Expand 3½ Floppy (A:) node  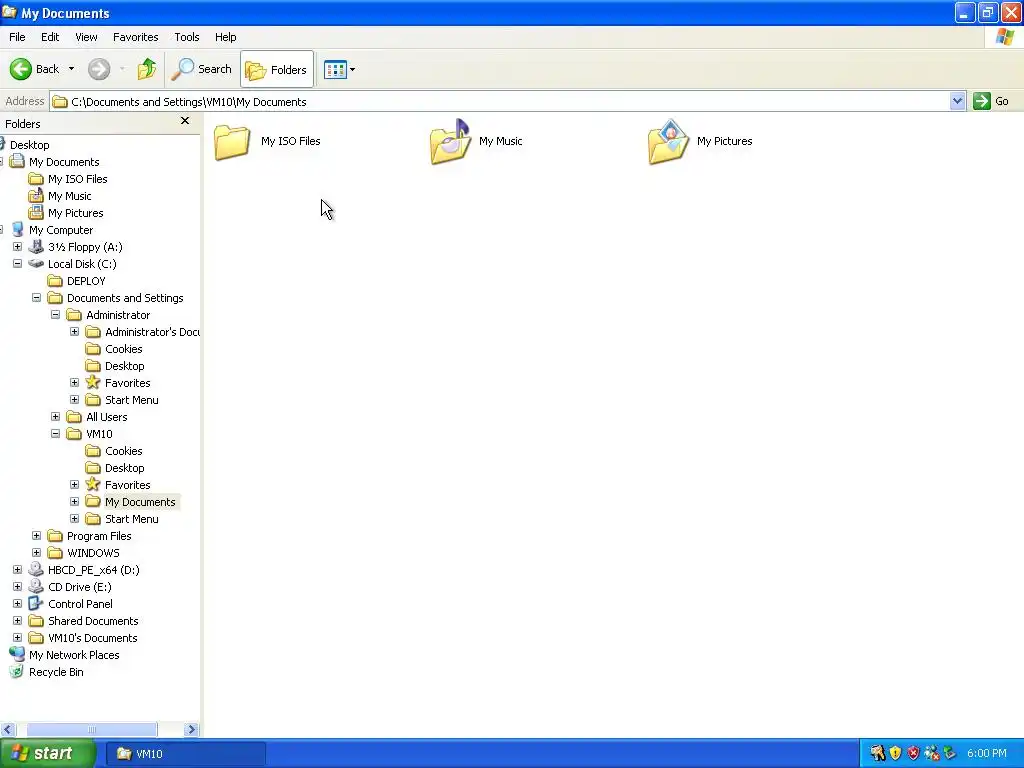pos(18,247)
